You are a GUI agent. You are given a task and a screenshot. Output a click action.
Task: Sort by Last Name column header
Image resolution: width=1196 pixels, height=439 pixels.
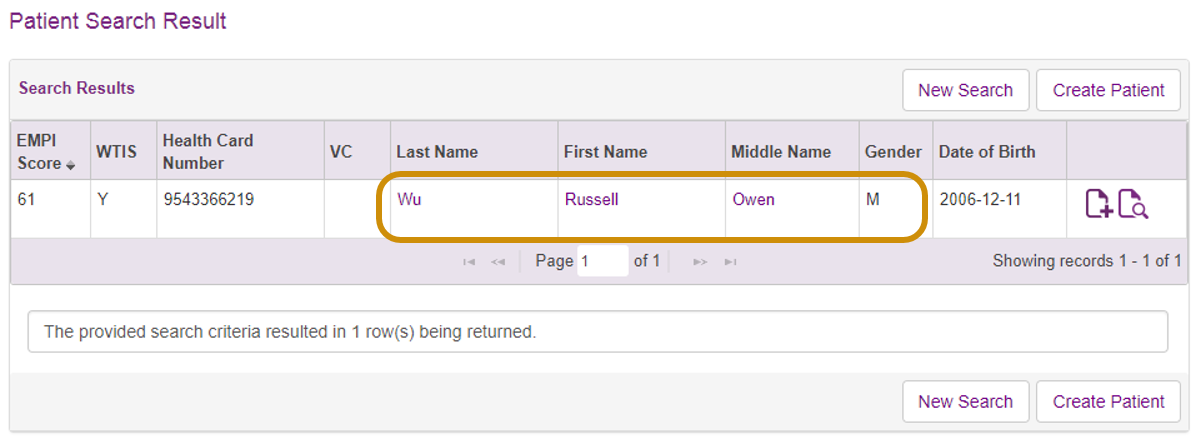tap(437, 152)
